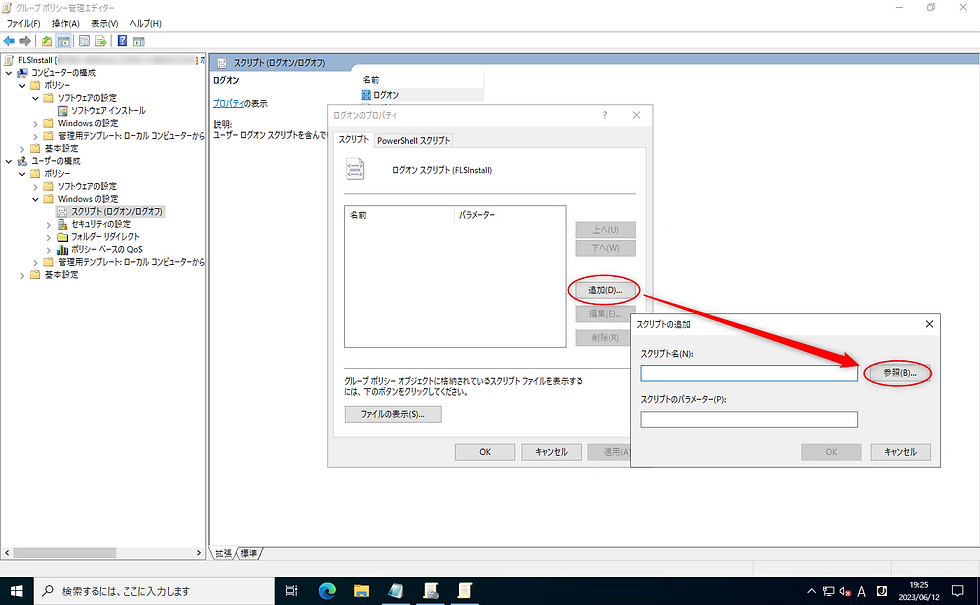Click the コンピューターの構成 computer icon
Screen dimensions: 980x605
click(x=22, y=73)
